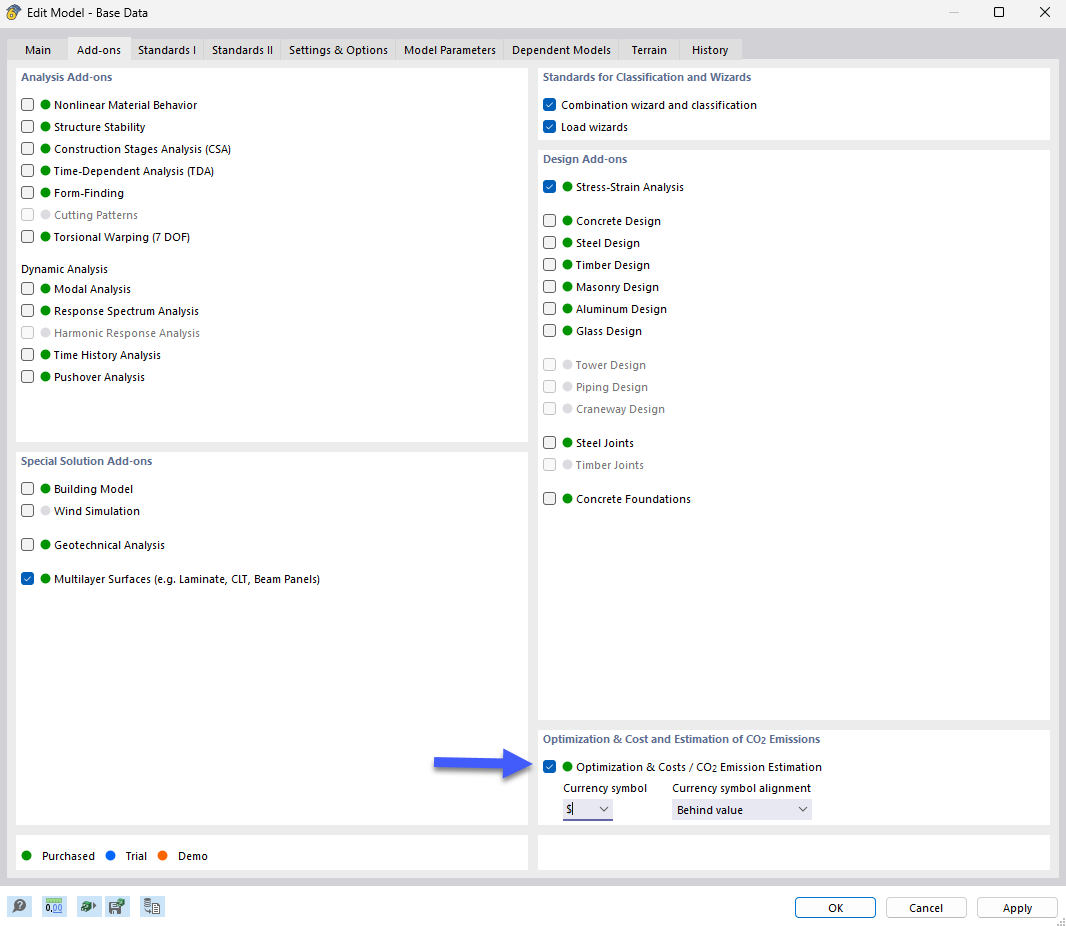The width and height of the screenshot is (1066, 926).
Task: Enable Concrete Design add-on
Action: pyautogui.click(x=549, y=220)
